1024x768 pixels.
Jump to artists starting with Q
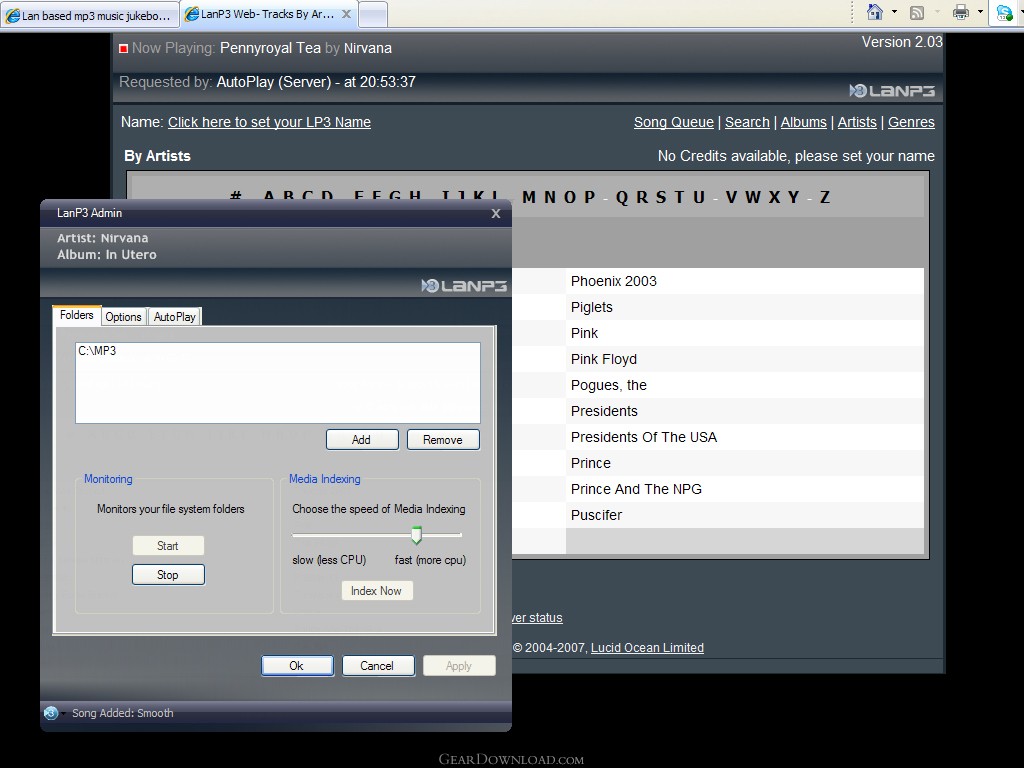point(622,197)
